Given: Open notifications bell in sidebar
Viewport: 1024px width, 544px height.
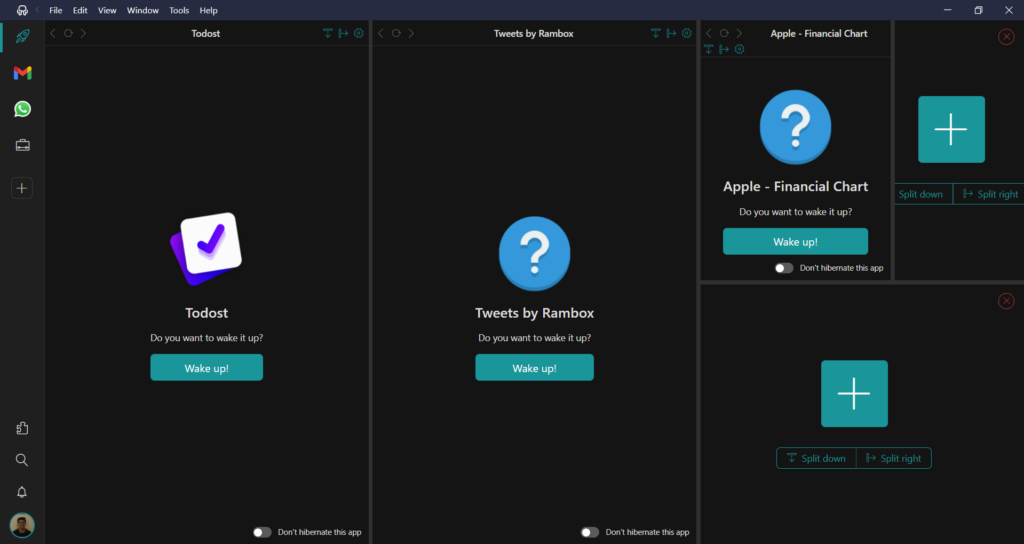Looking at the screenshot, I should click(x=22, y=492).
